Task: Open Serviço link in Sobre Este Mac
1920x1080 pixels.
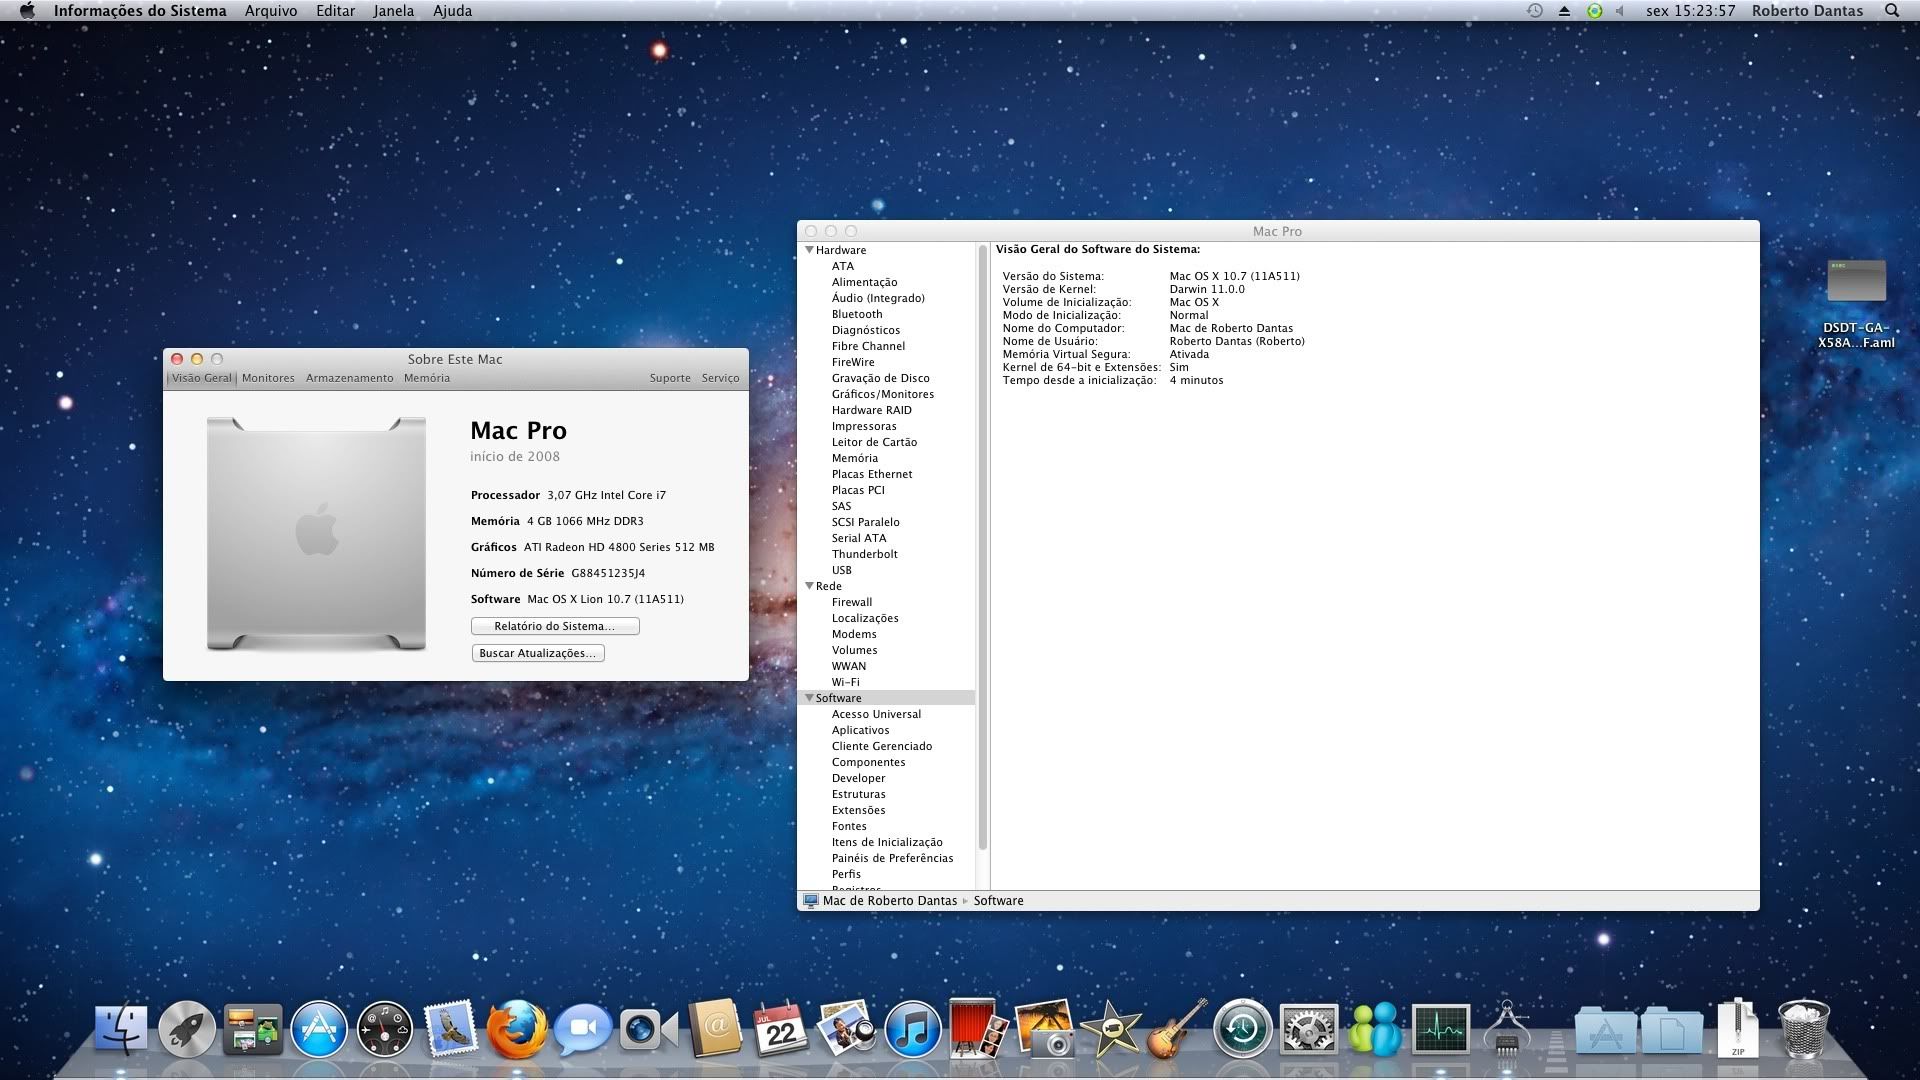Action: point(720,378)
